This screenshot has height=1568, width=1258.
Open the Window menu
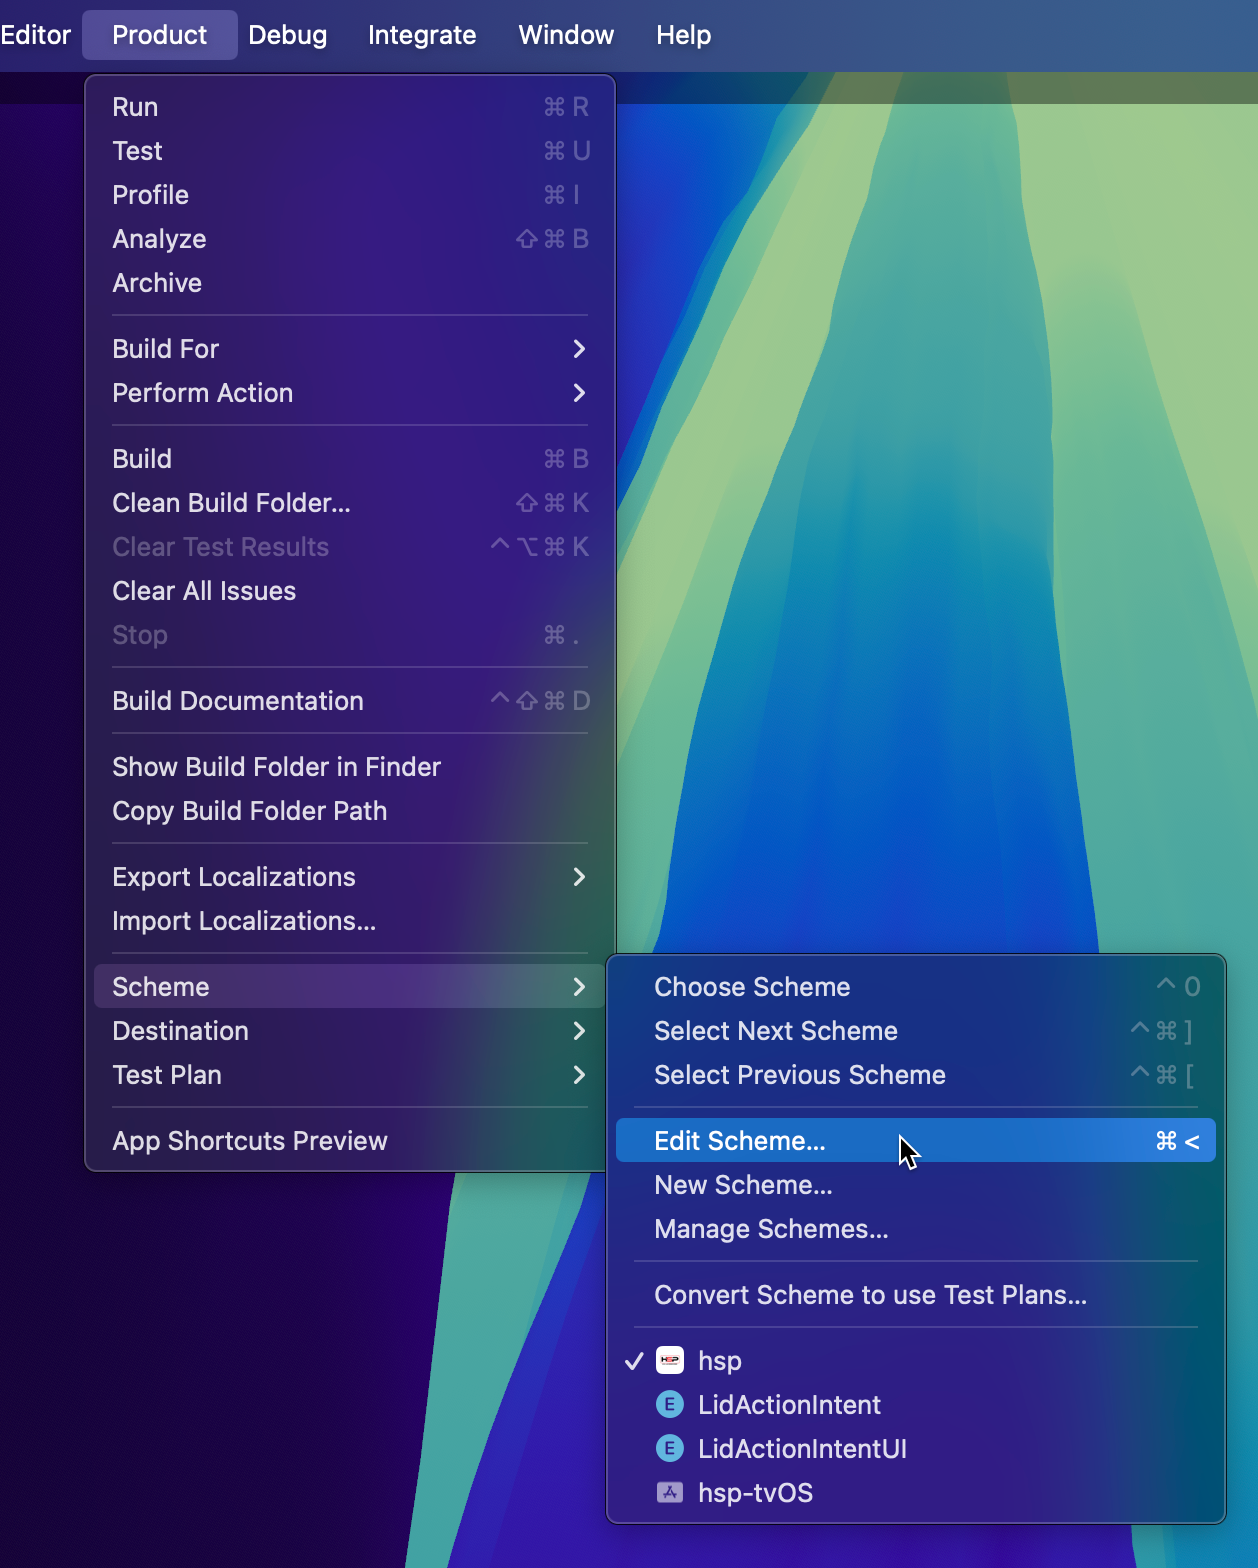pos(566,35)
